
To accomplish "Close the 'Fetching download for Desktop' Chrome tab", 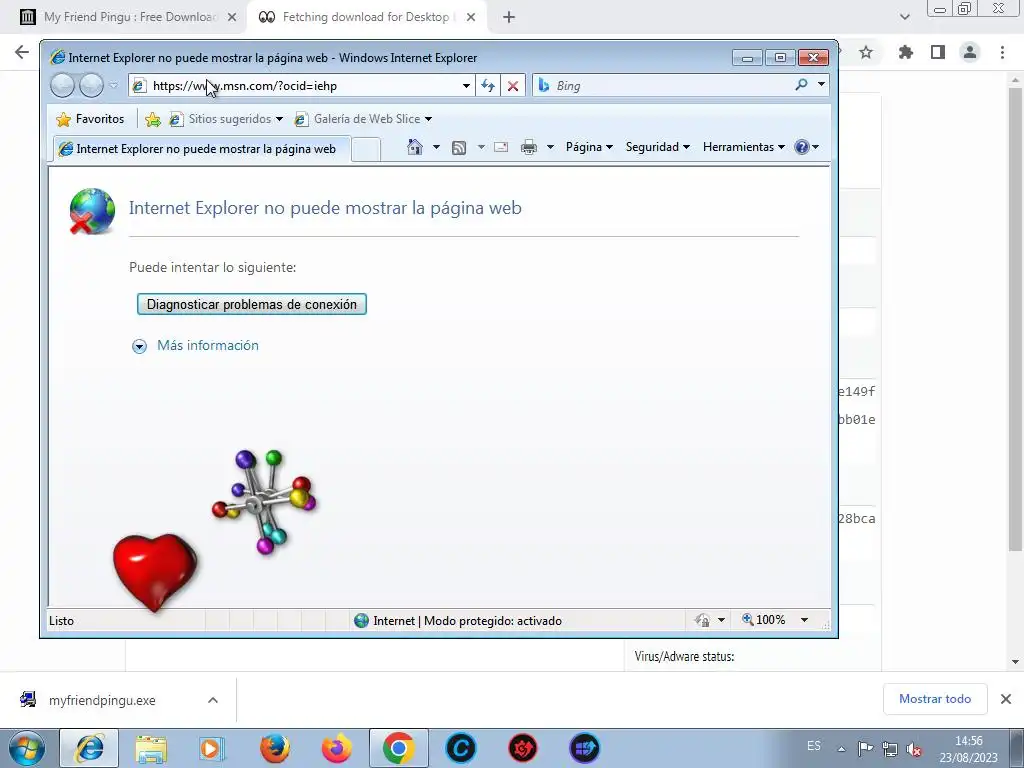I will click(x=471, y=18).
